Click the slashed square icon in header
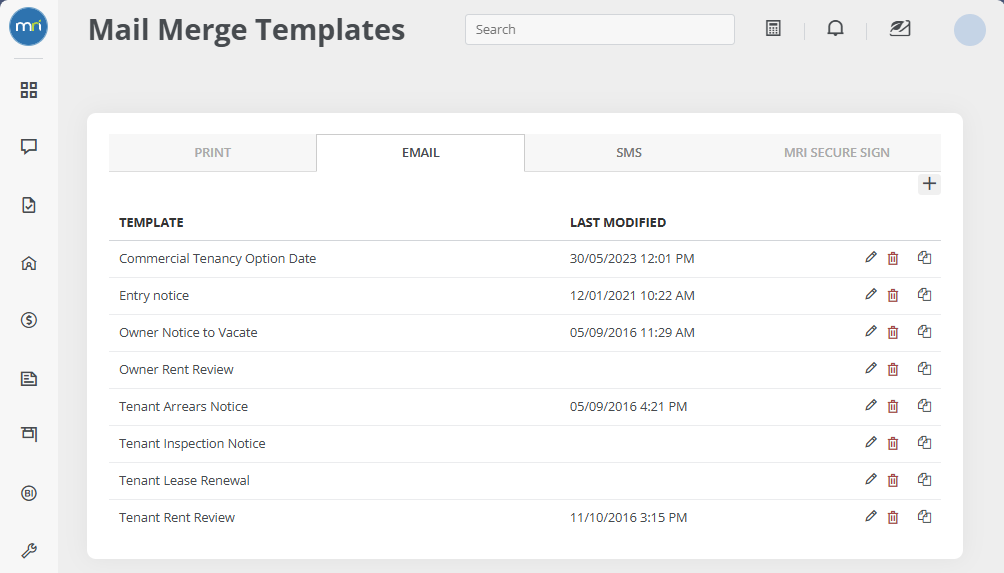This screenshot has height=573, width=1004. (x=900, y=28)
